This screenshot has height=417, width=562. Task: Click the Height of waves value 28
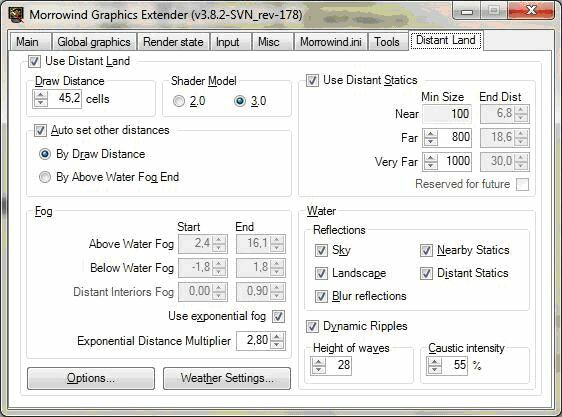pos(339,365)
